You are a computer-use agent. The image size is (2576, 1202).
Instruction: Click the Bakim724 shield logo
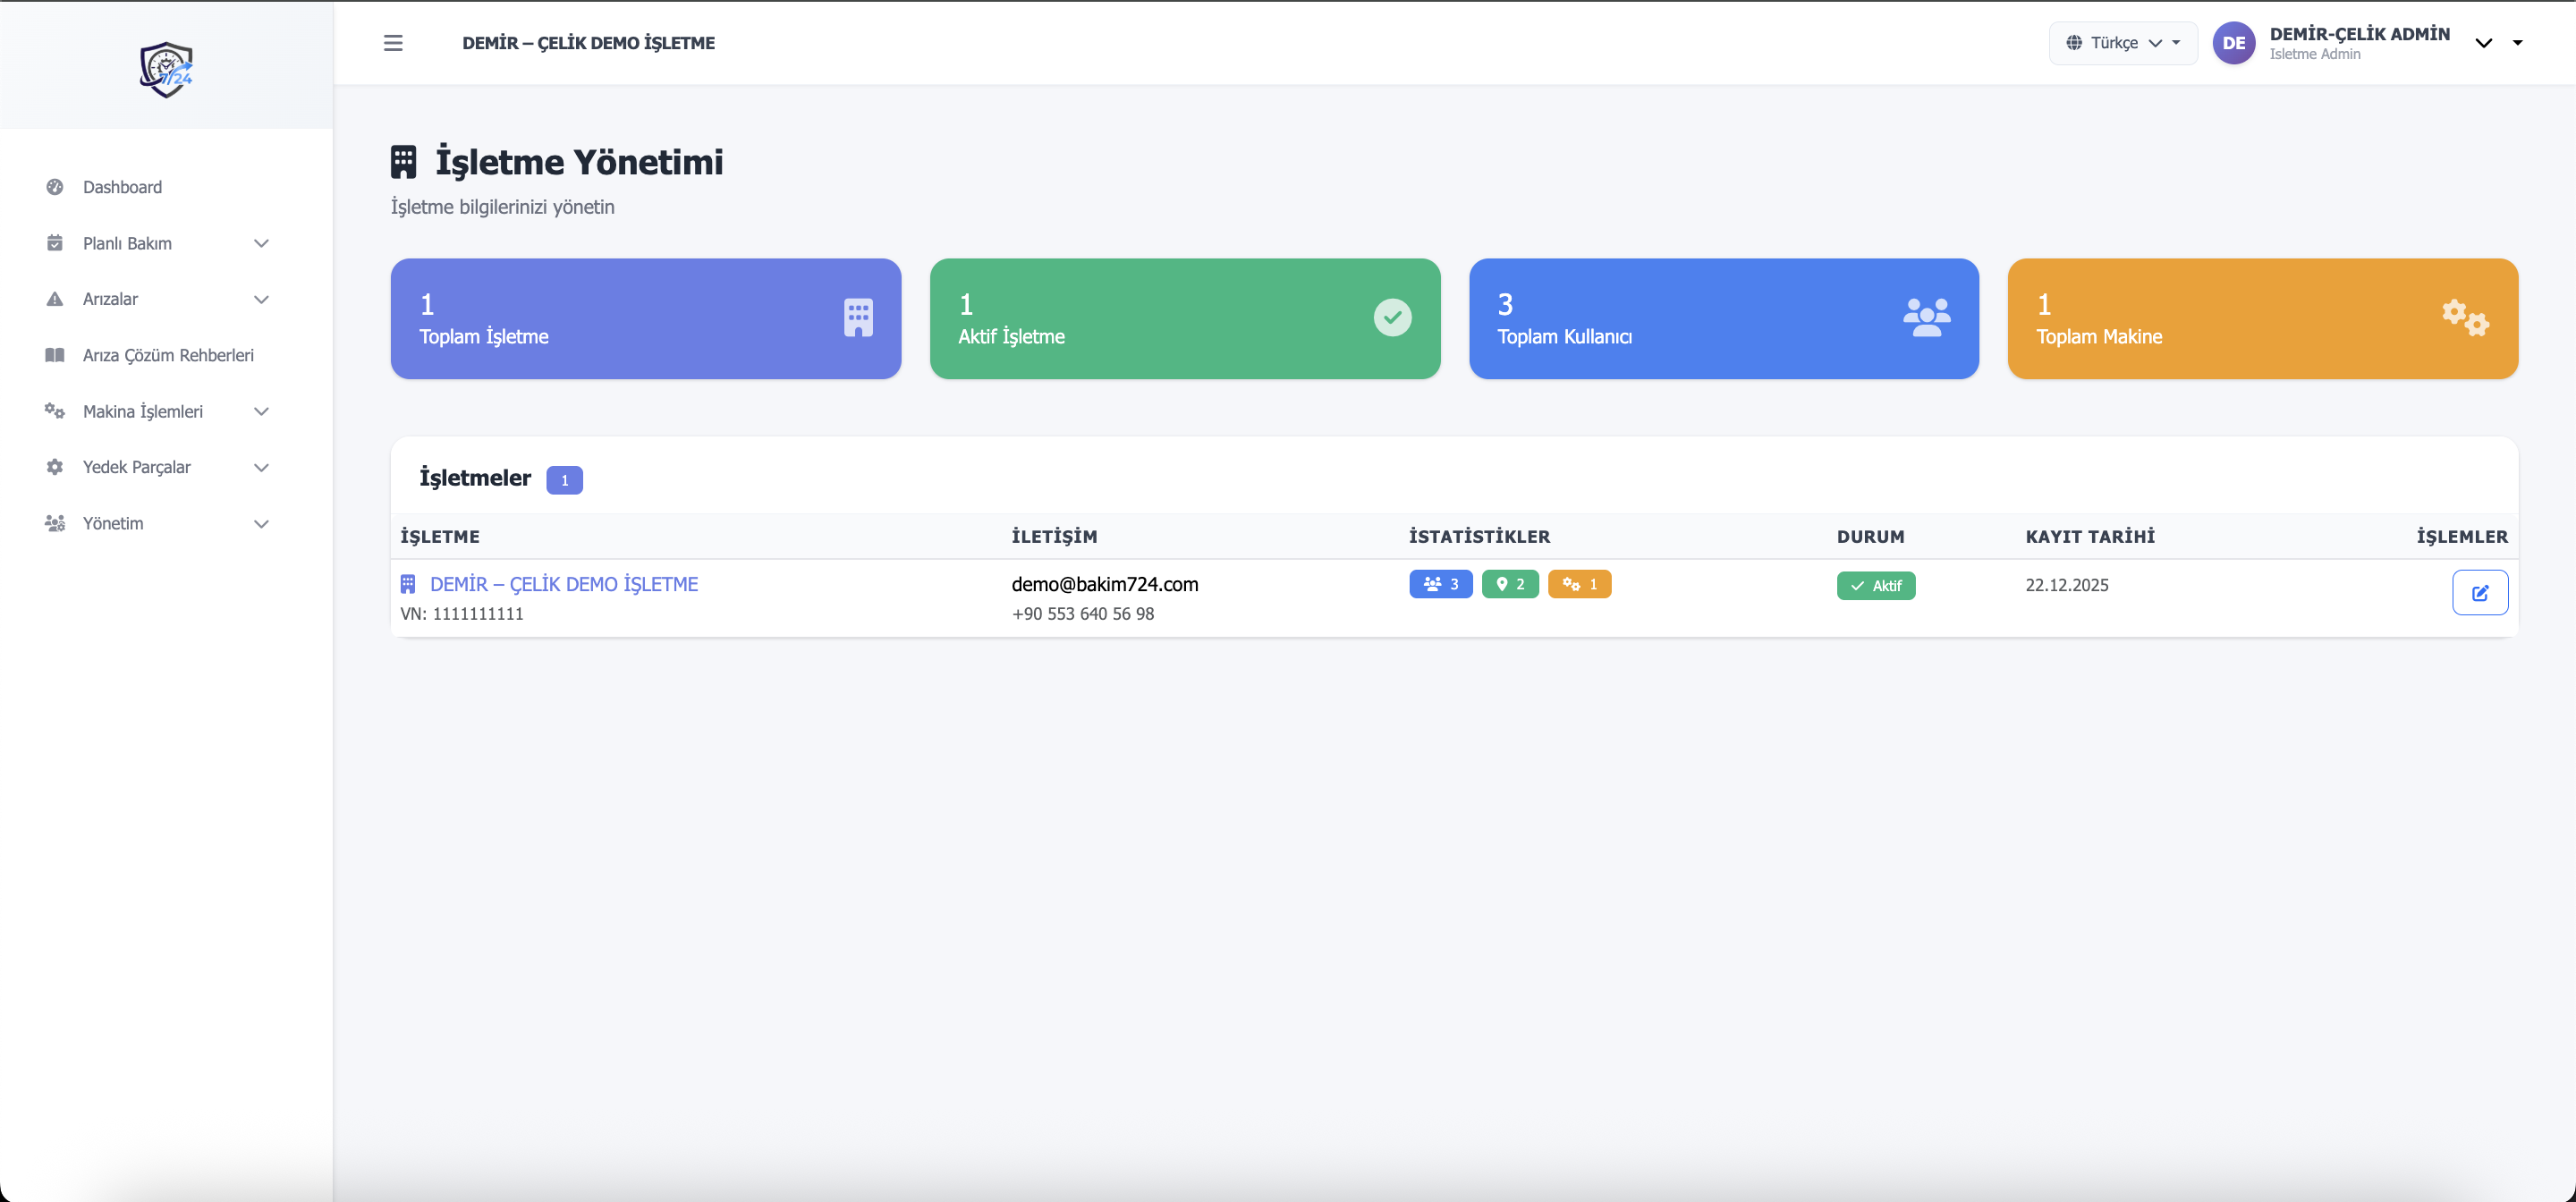coord(166,70)
